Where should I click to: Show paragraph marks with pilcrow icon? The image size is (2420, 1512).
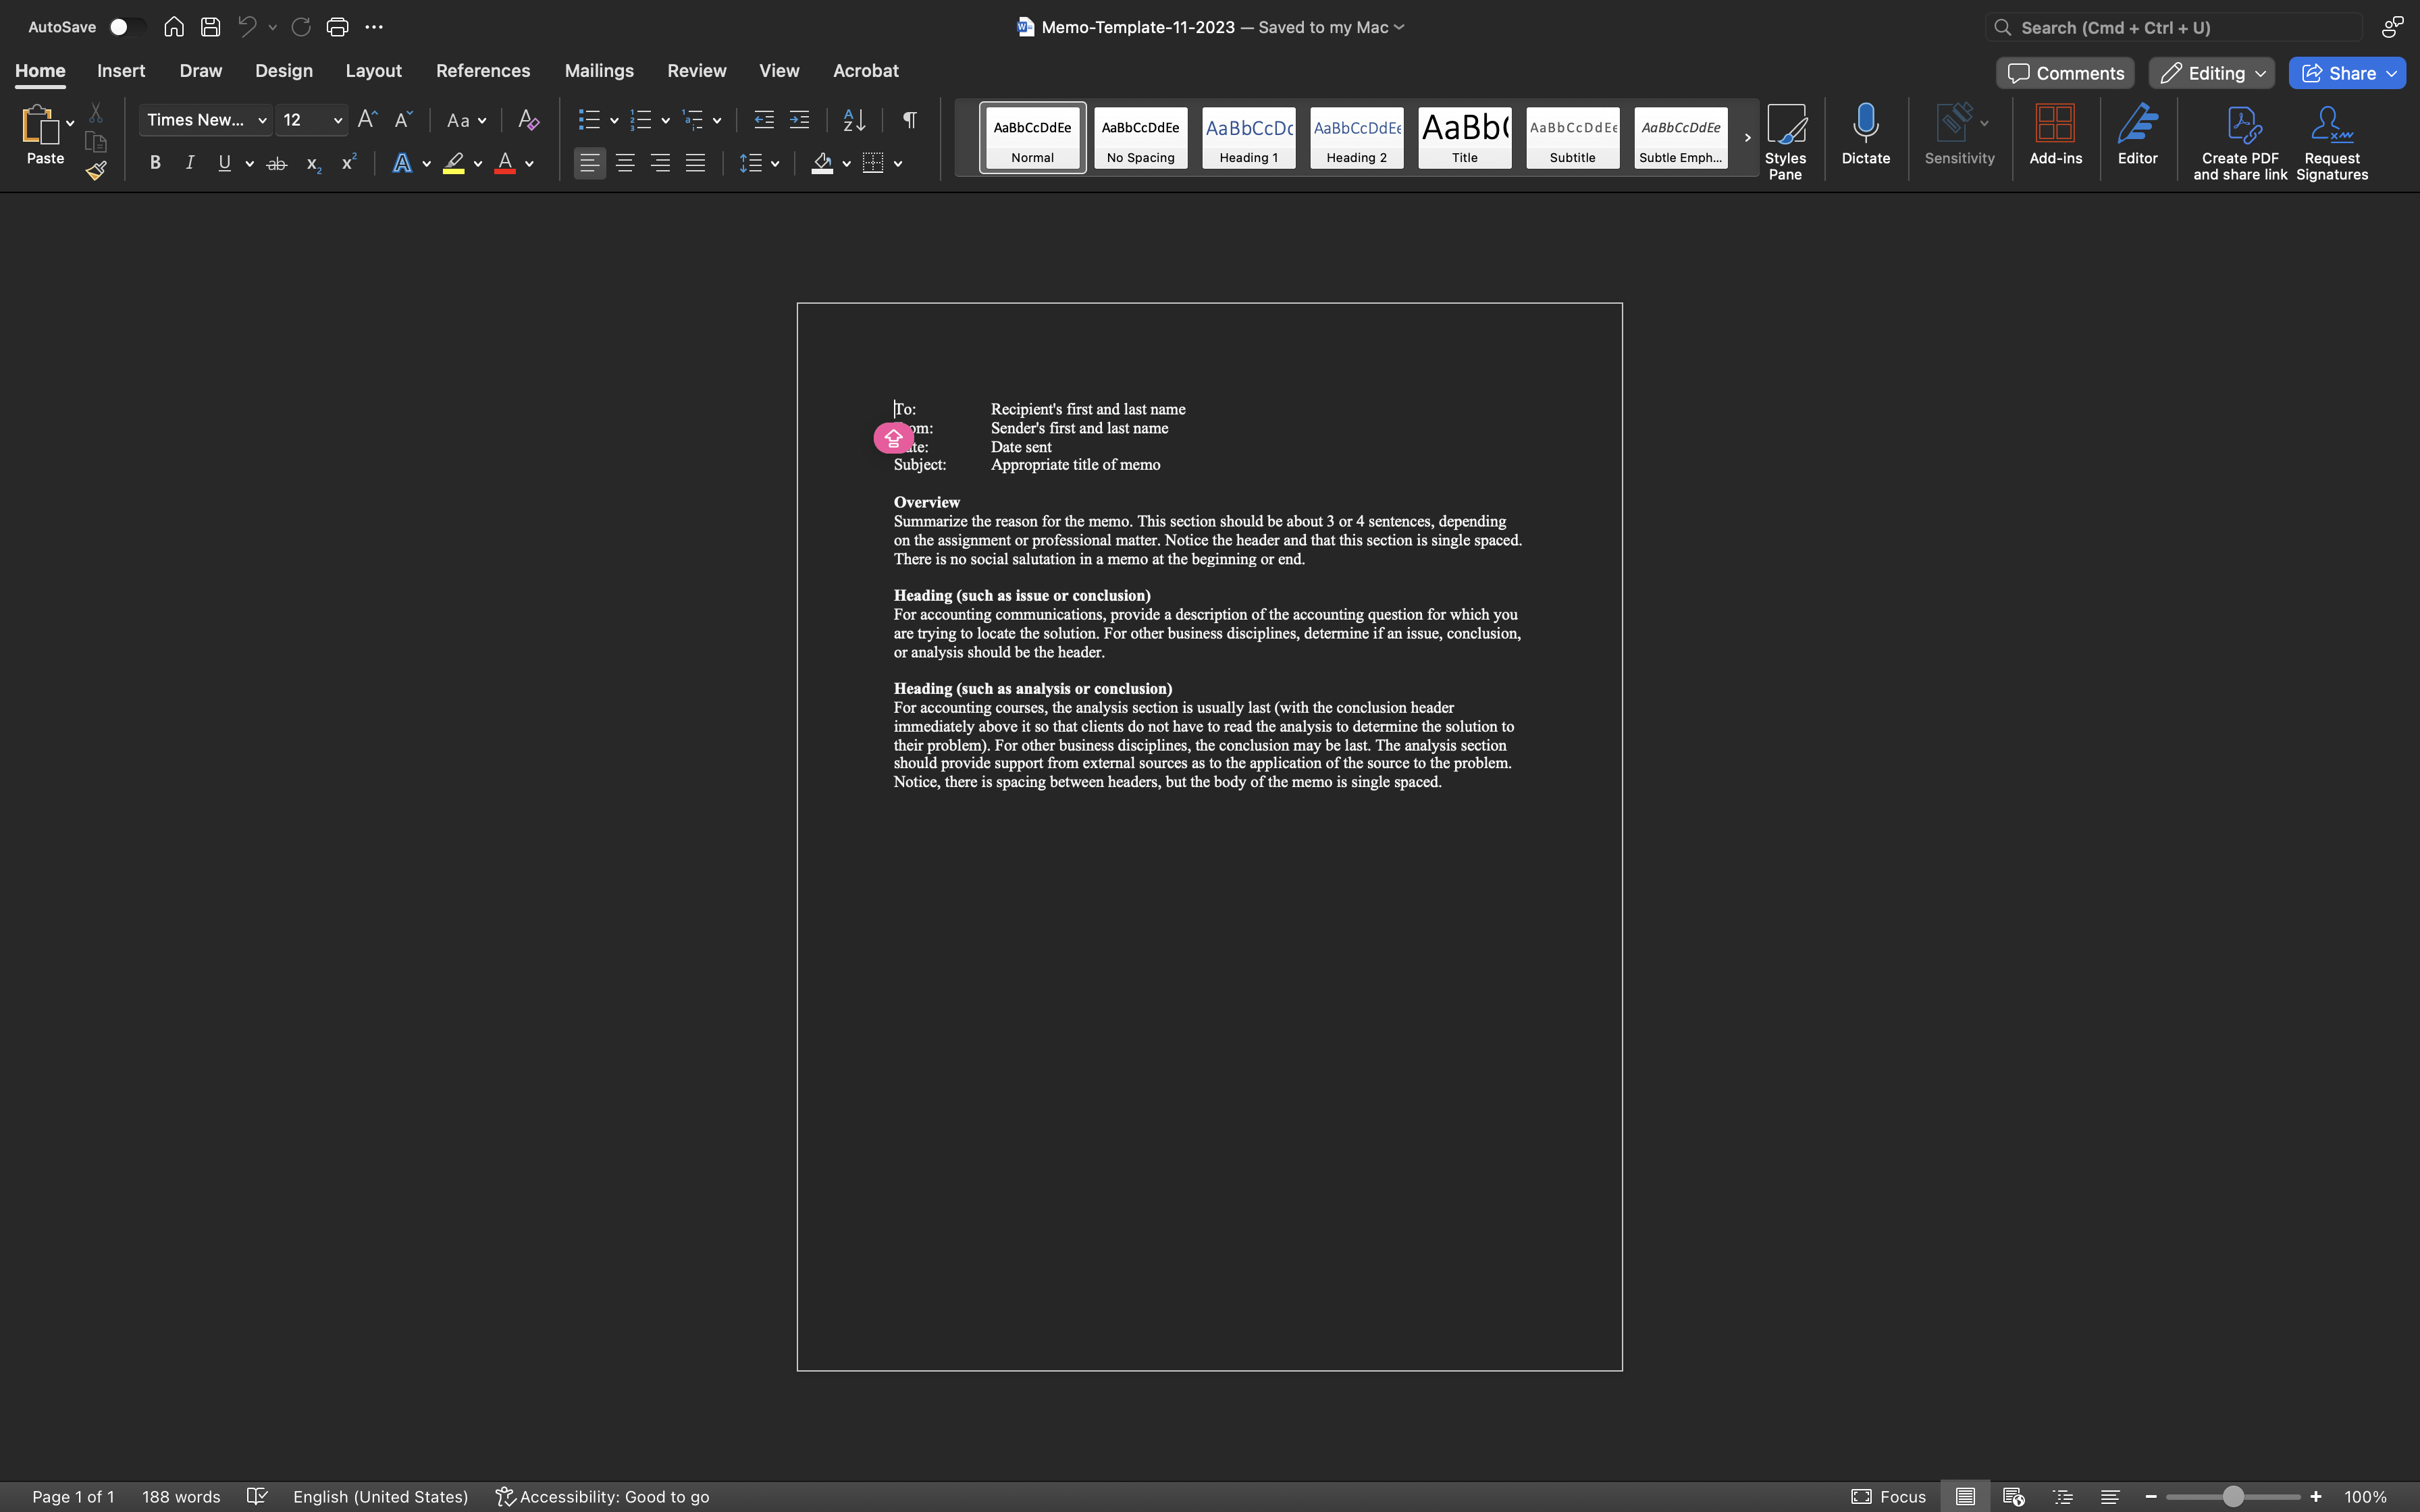pyautogui.click(x=909, y=120)
